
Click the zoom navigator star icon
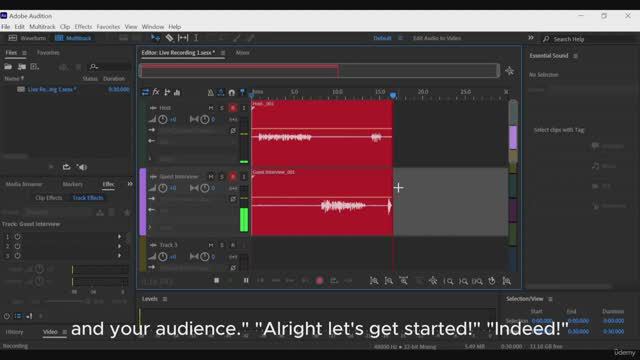(x=509, y=71)
